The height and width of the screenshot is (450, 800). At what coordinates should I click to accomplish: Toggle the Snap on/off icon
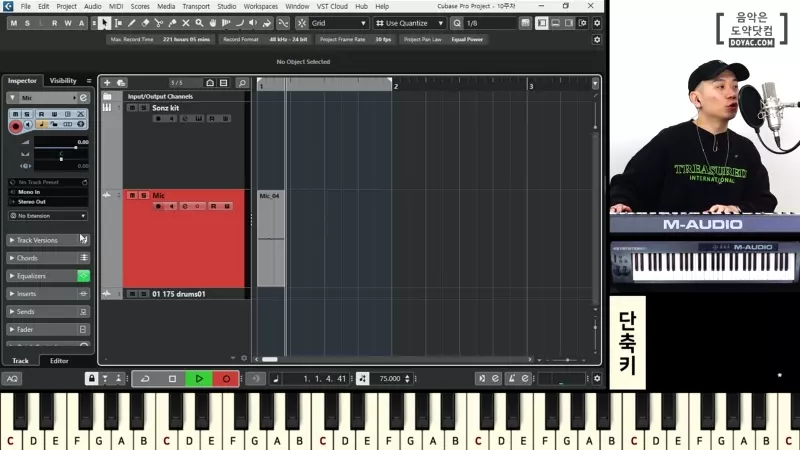coord(302,23)
